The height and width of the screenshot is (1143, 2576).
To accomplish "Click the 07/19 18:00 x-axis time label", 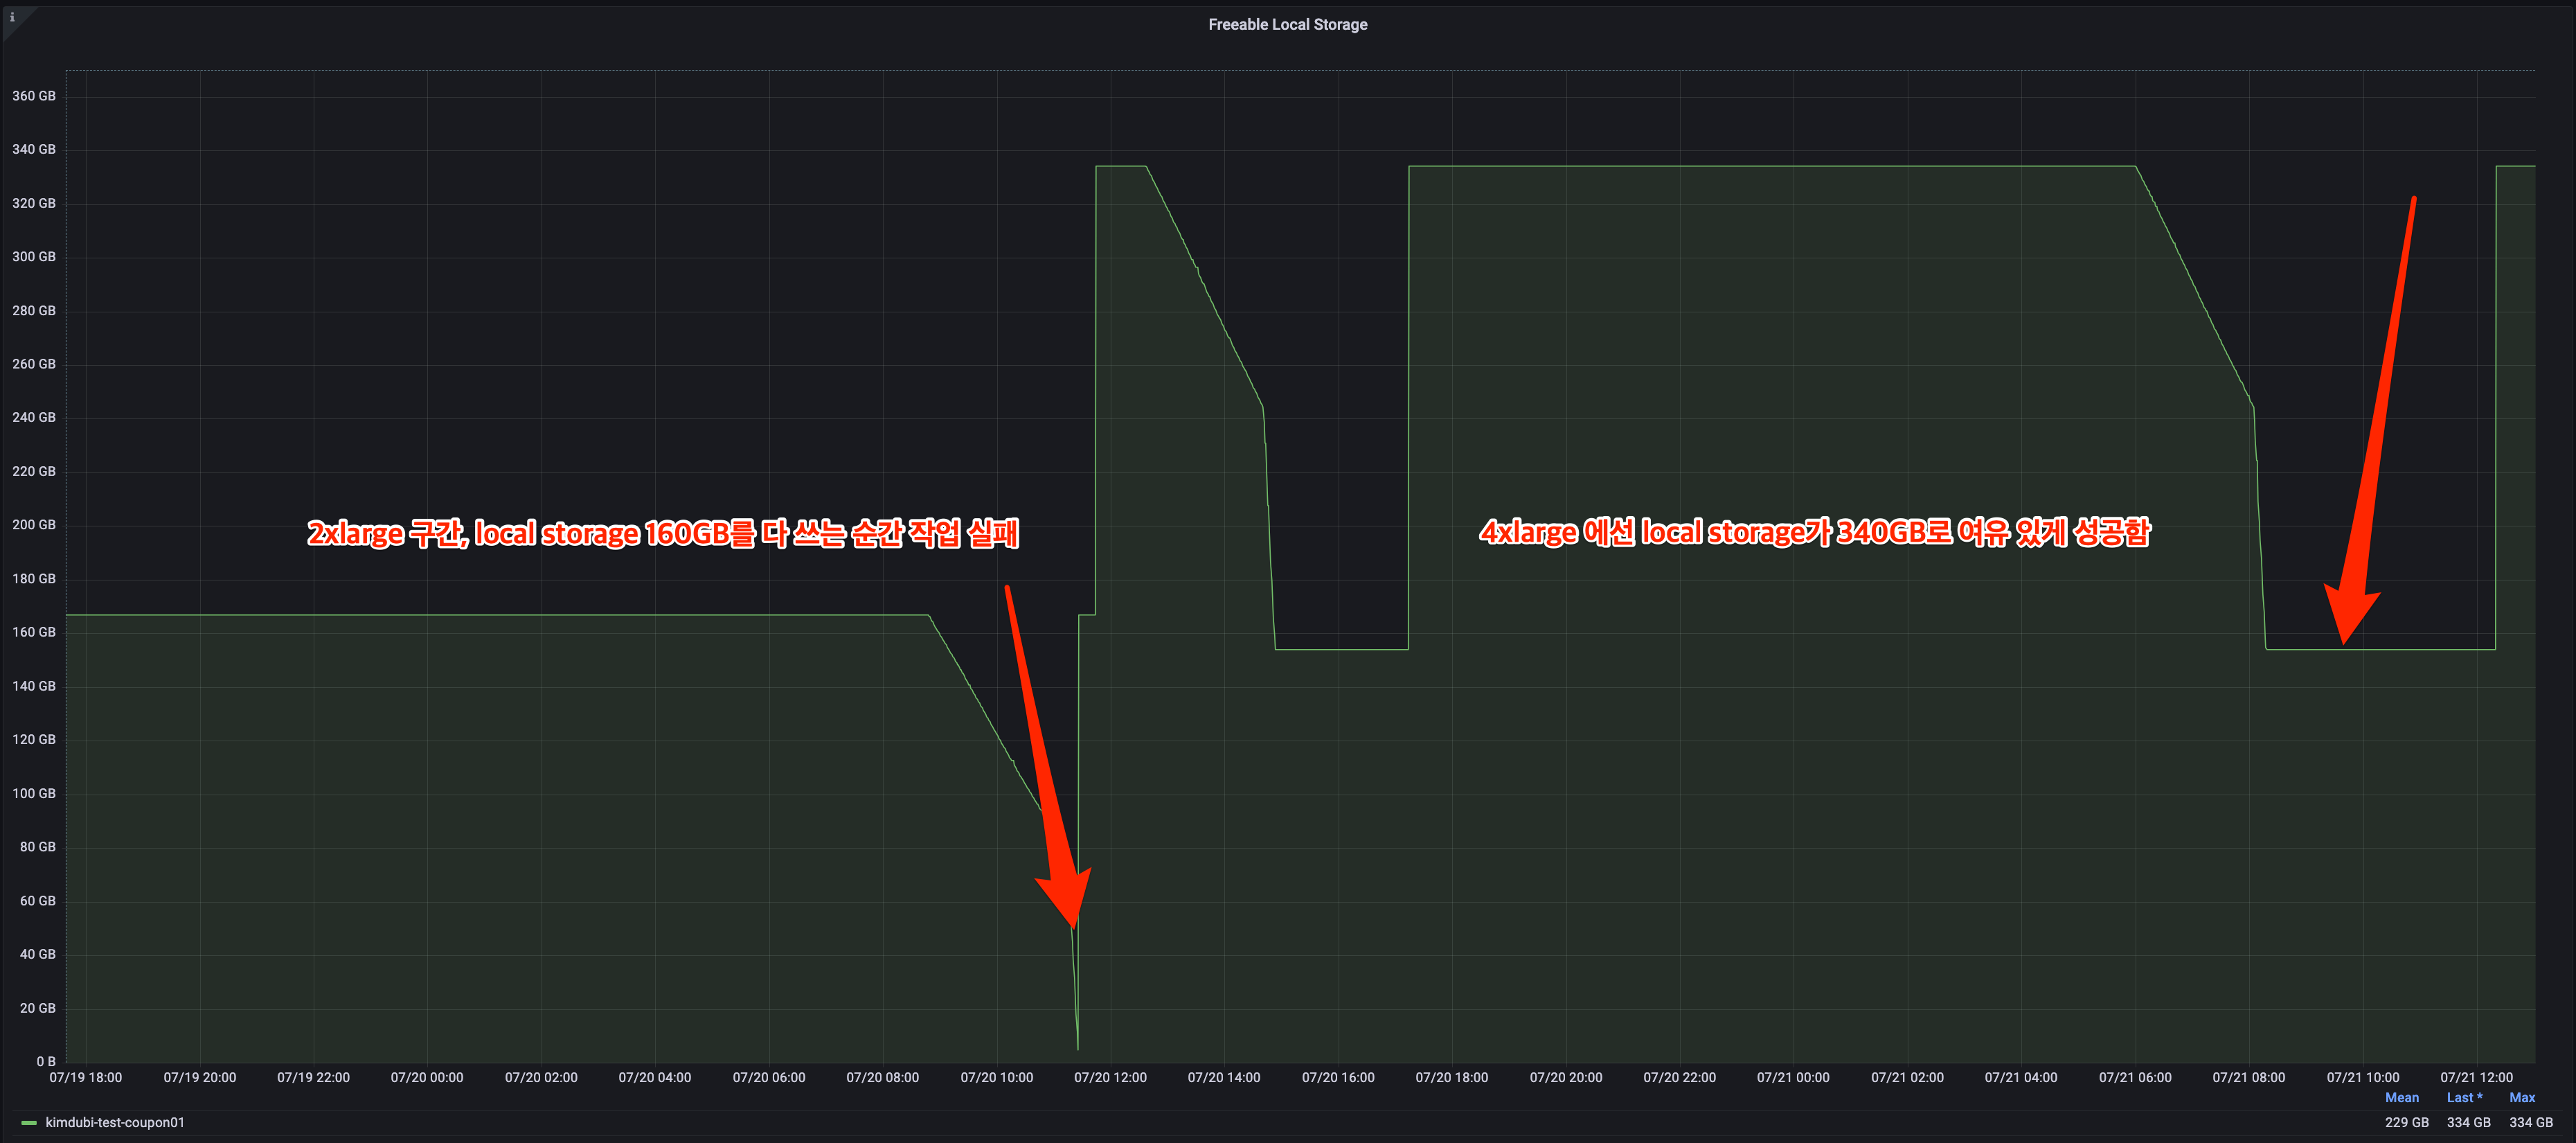I will (86, 1078).
